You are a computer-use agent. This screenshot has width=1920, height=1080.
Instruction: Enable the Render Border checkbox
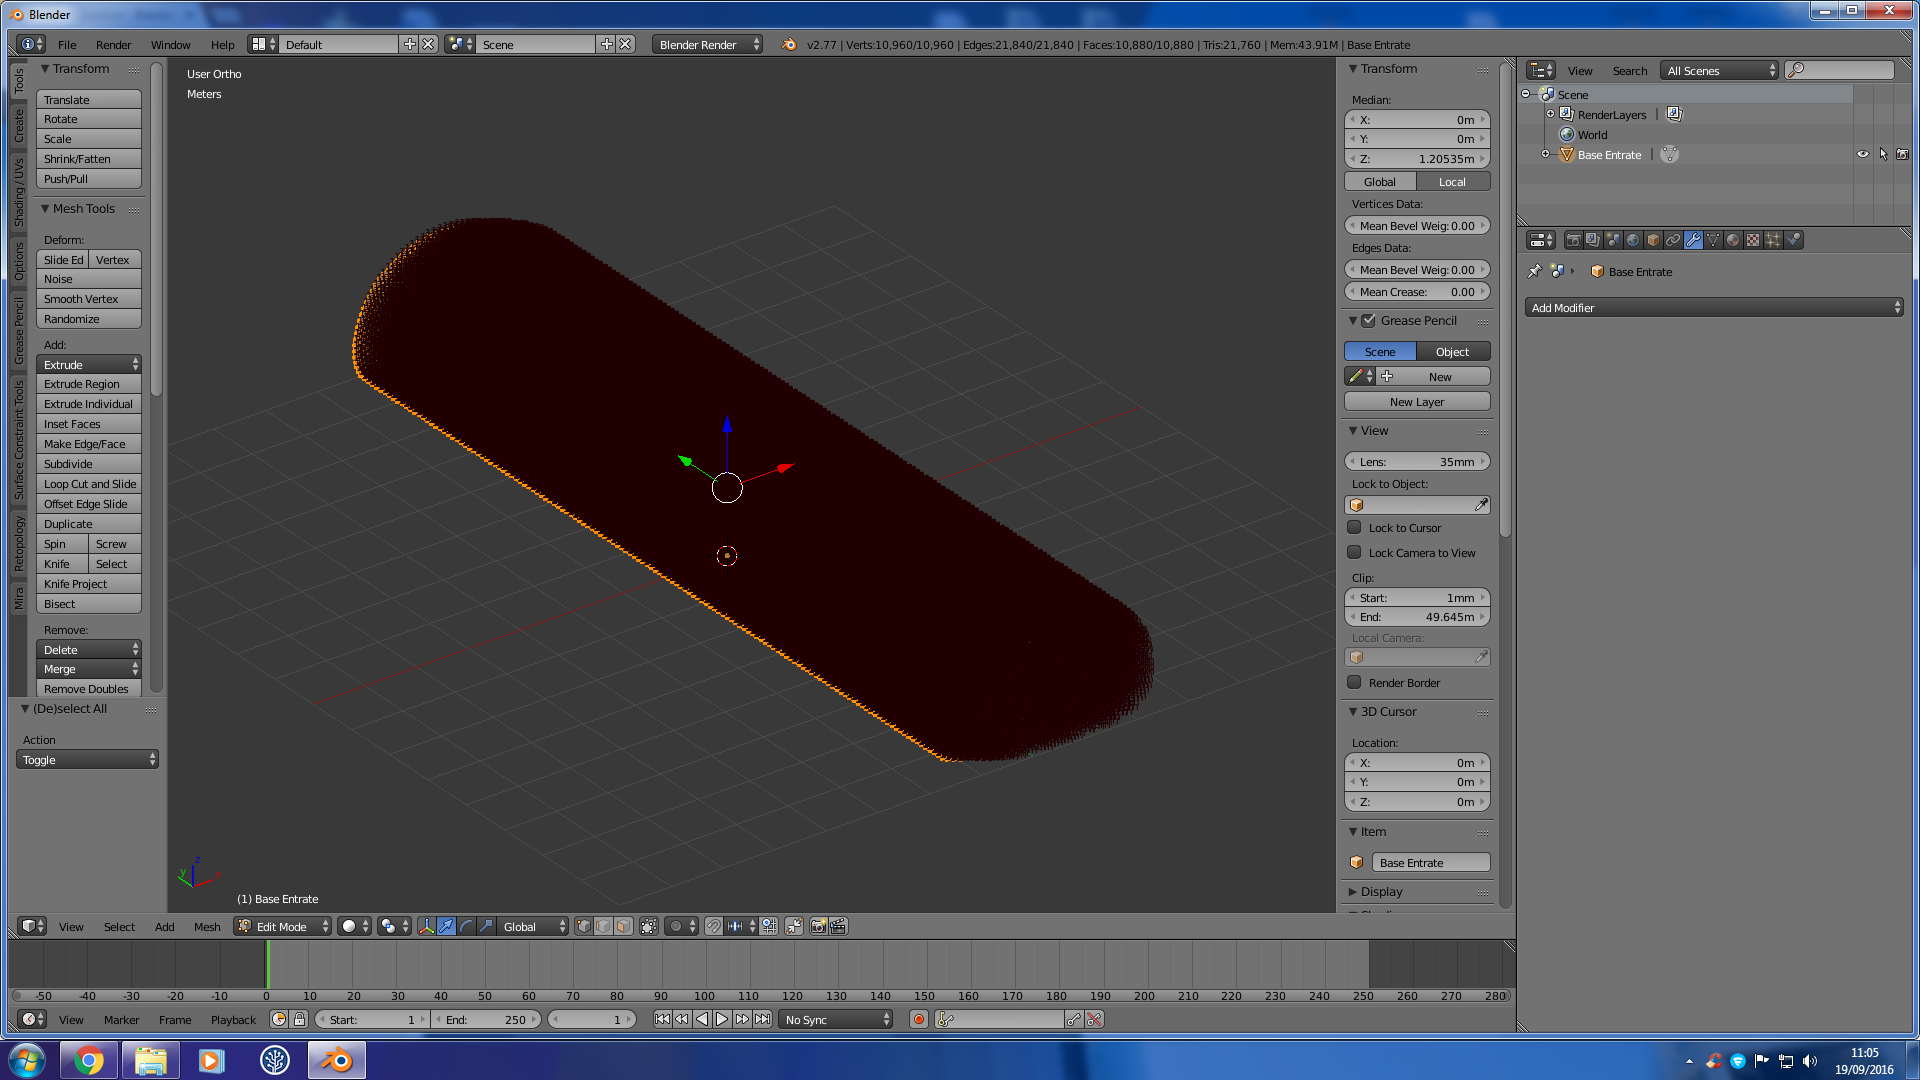[1354, 682]
